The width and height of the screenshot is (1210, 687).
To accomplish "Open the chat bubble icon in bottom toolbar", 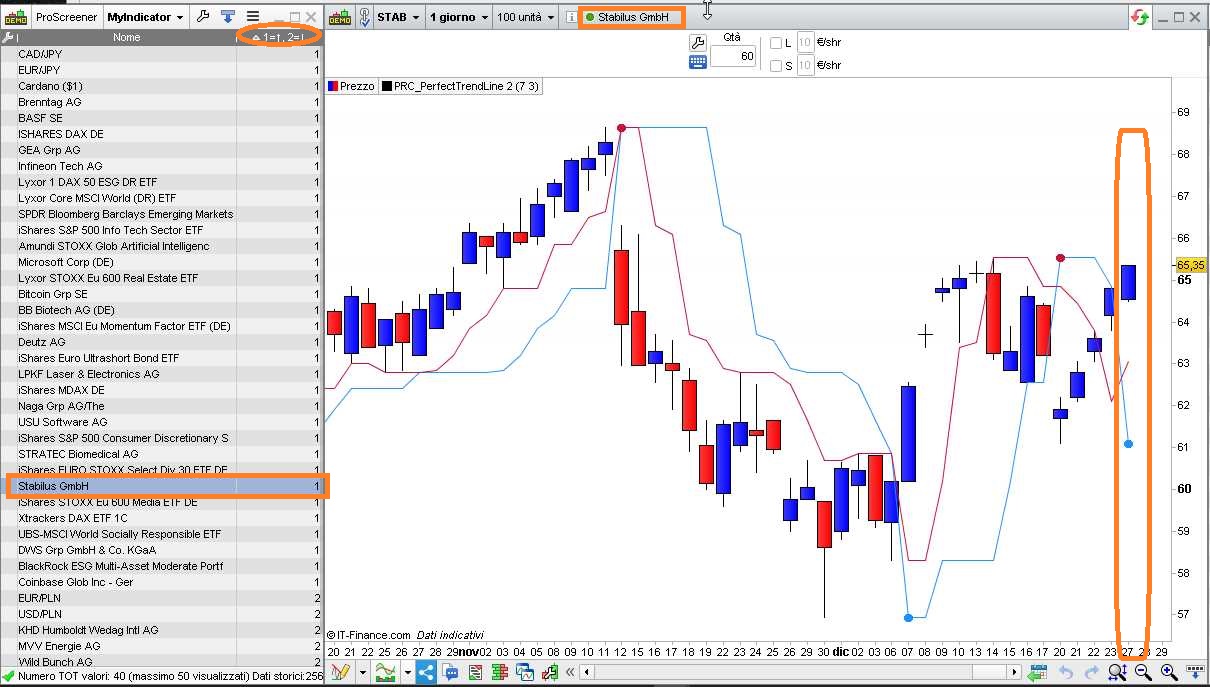I will [x=451, y=672].
